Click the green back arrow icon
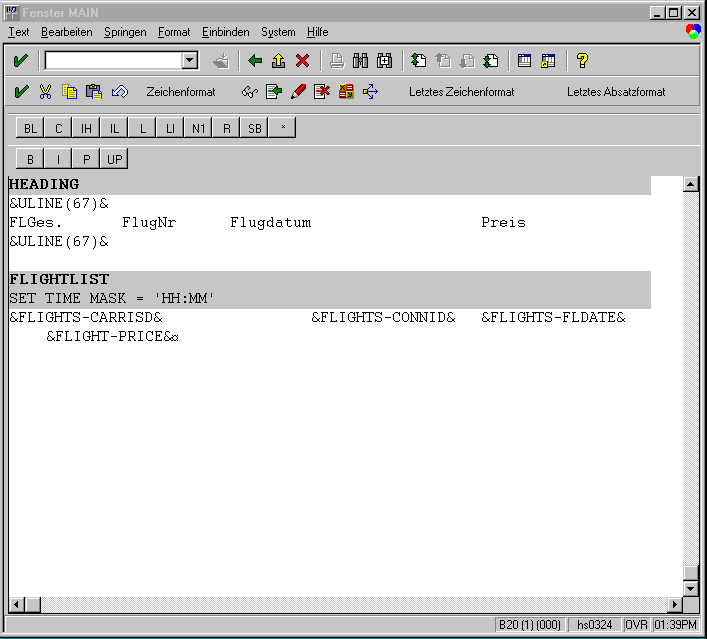 pos(255,61)
